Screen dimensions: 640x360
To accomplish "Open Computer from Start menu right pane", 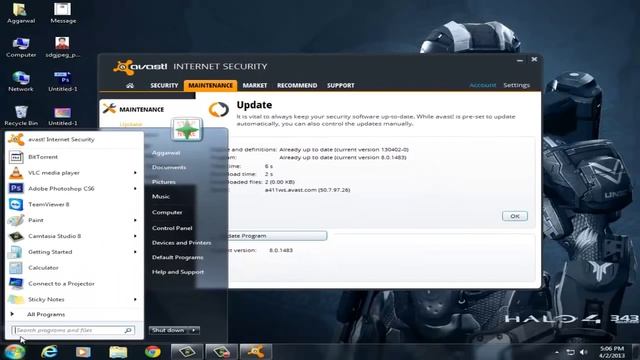I will pyautogui.click(x=167, y=213).
